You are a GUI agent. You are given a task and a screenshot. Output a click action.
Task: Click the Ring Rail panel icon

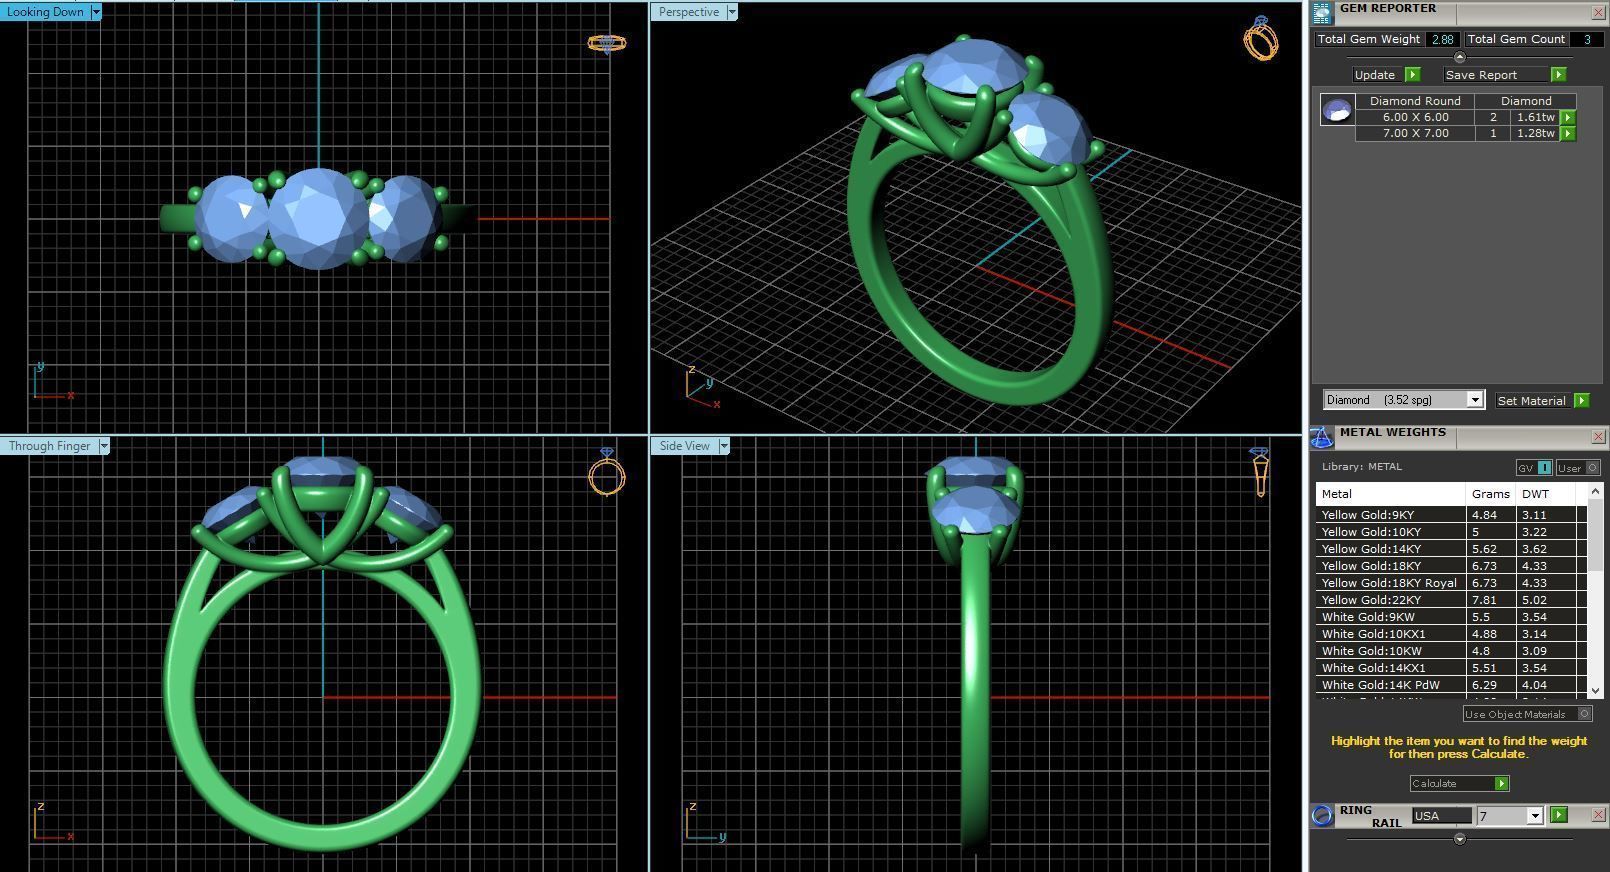[1322, 815]
